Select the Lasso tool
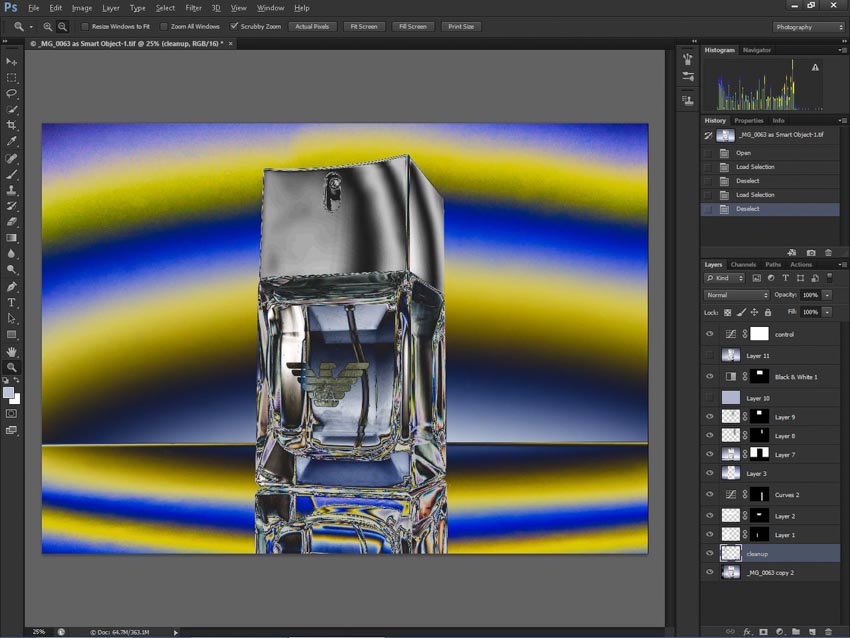850x638 pixels. (x=11, y=93)
